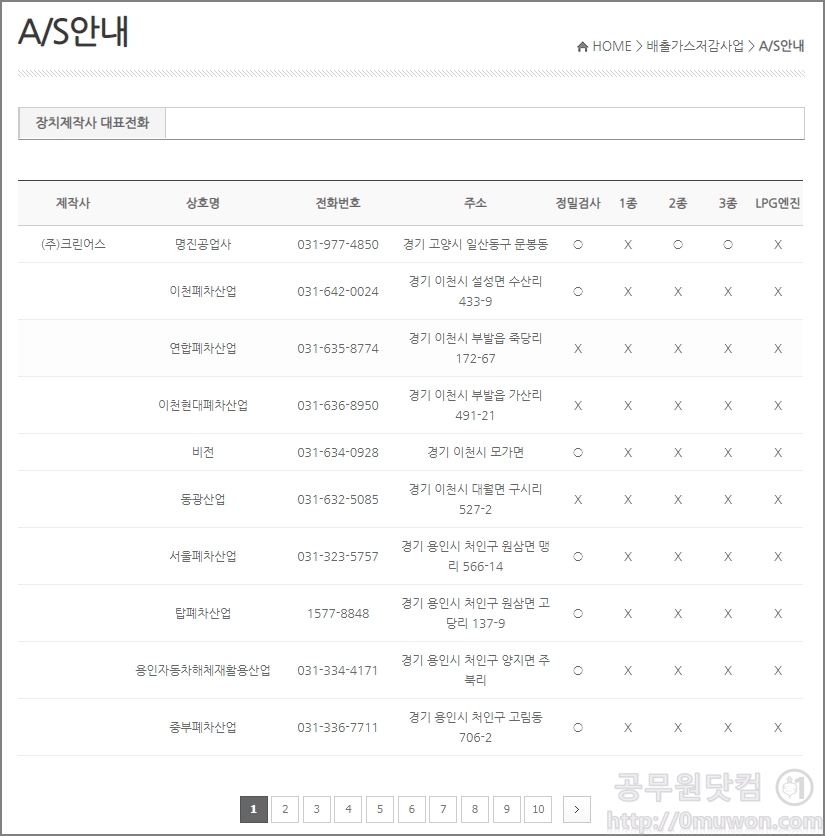Click address 경기 용인시 처인구 양지면 주북리
The height and width of the screenshot is (836, 825).
pos(475,670)
